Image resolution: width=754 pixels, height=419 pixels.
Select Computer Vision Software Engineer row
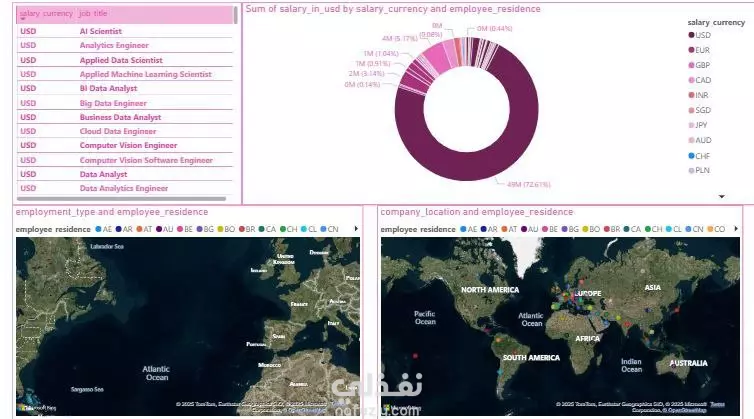tap(125, 160)
